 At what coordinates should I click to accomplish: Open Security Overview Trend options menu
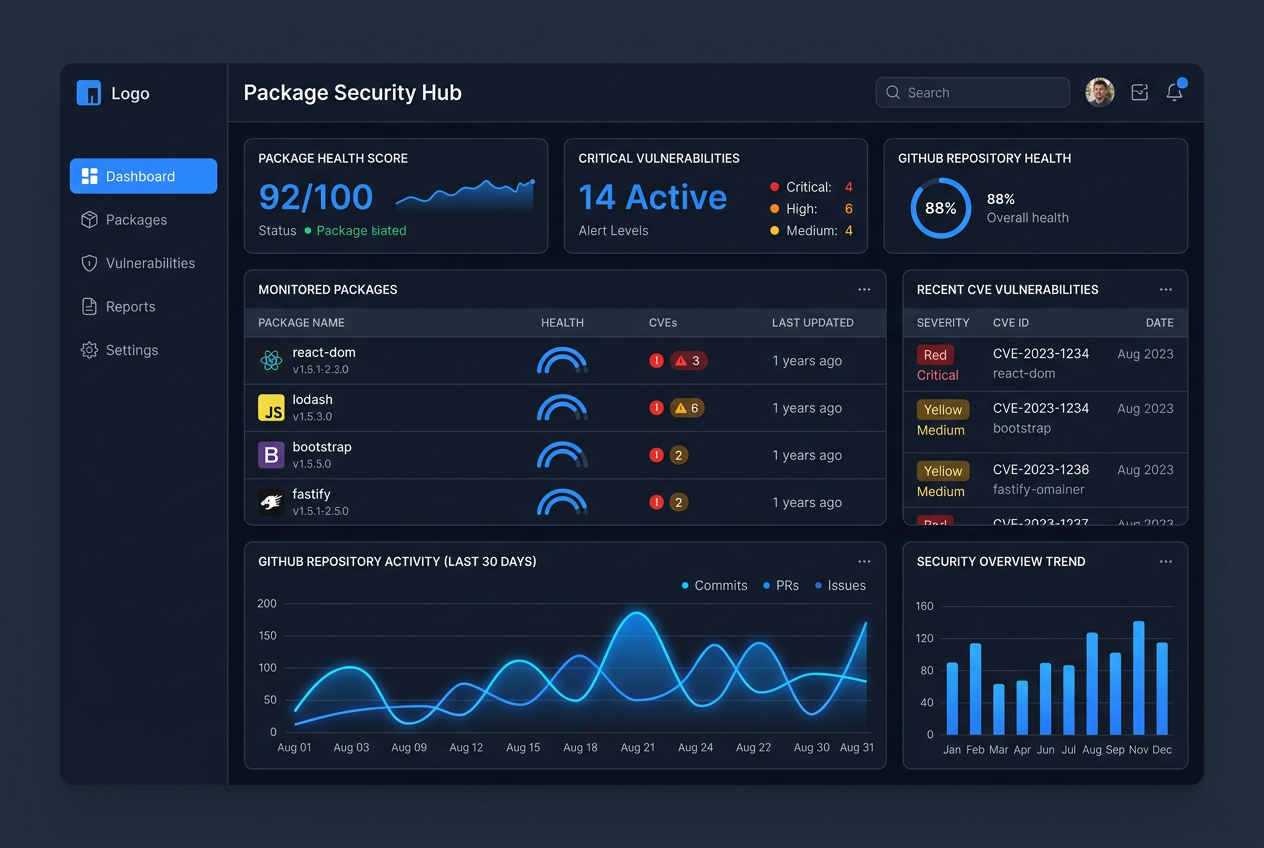pos(1165,561)
